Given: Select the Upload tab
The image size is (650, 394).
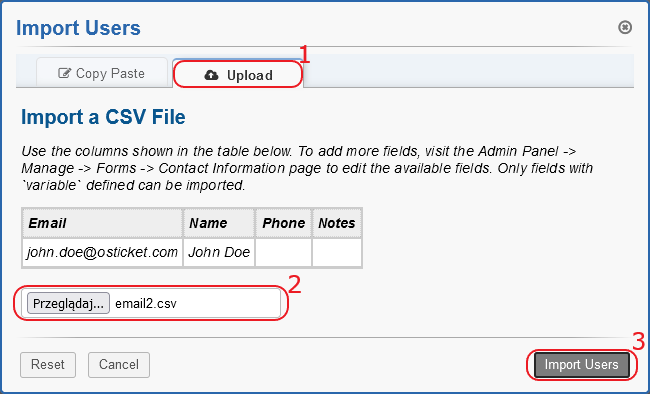Looking at the screenshot, I should click(x=238, y=74).
